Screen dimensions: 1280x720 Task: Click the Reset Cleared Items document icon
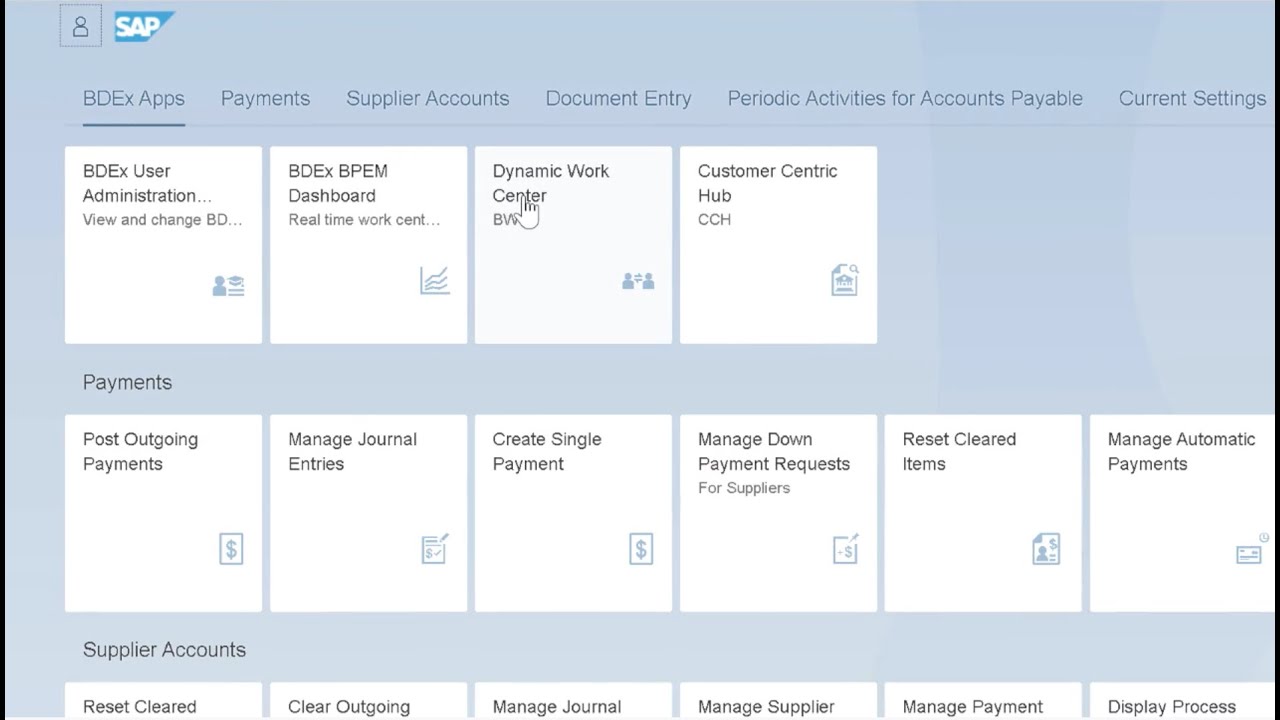(1046, 549)
